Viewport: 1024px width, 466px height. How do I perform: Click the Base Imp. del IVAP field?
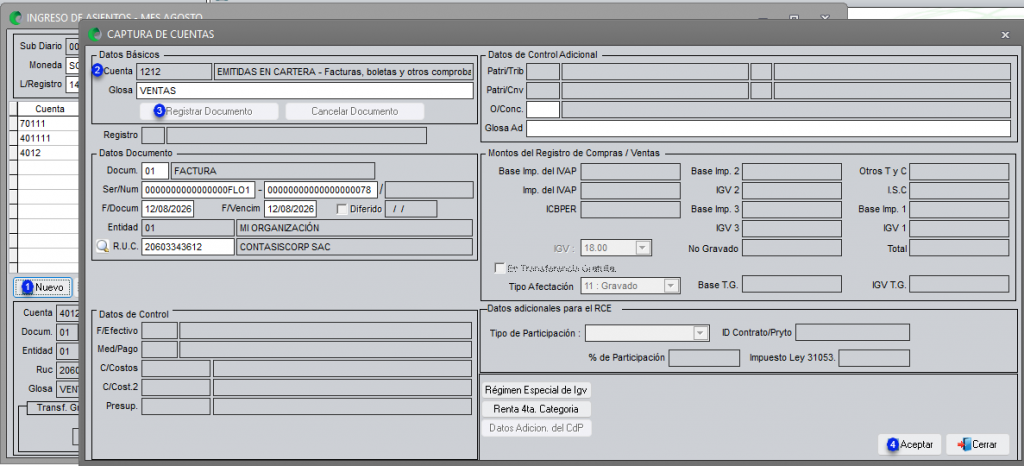click(x=630, y=172)
